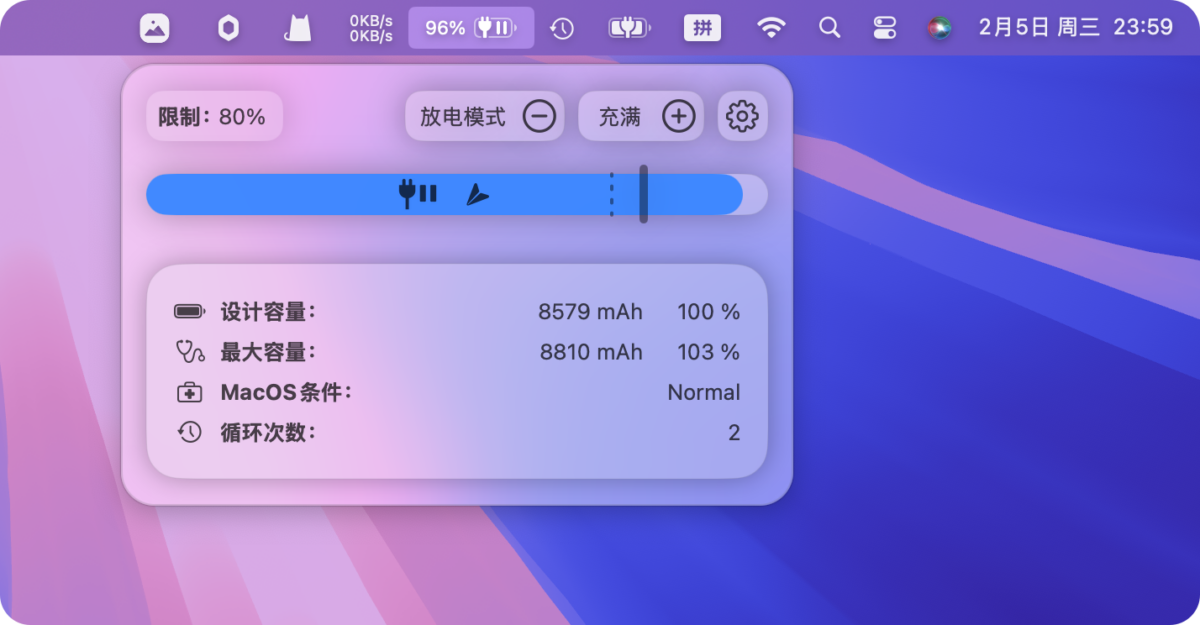Open the cat-shaped menu bar icon
The width and height of the screenshot is (1200, 625).
click(x=298, y=28)
